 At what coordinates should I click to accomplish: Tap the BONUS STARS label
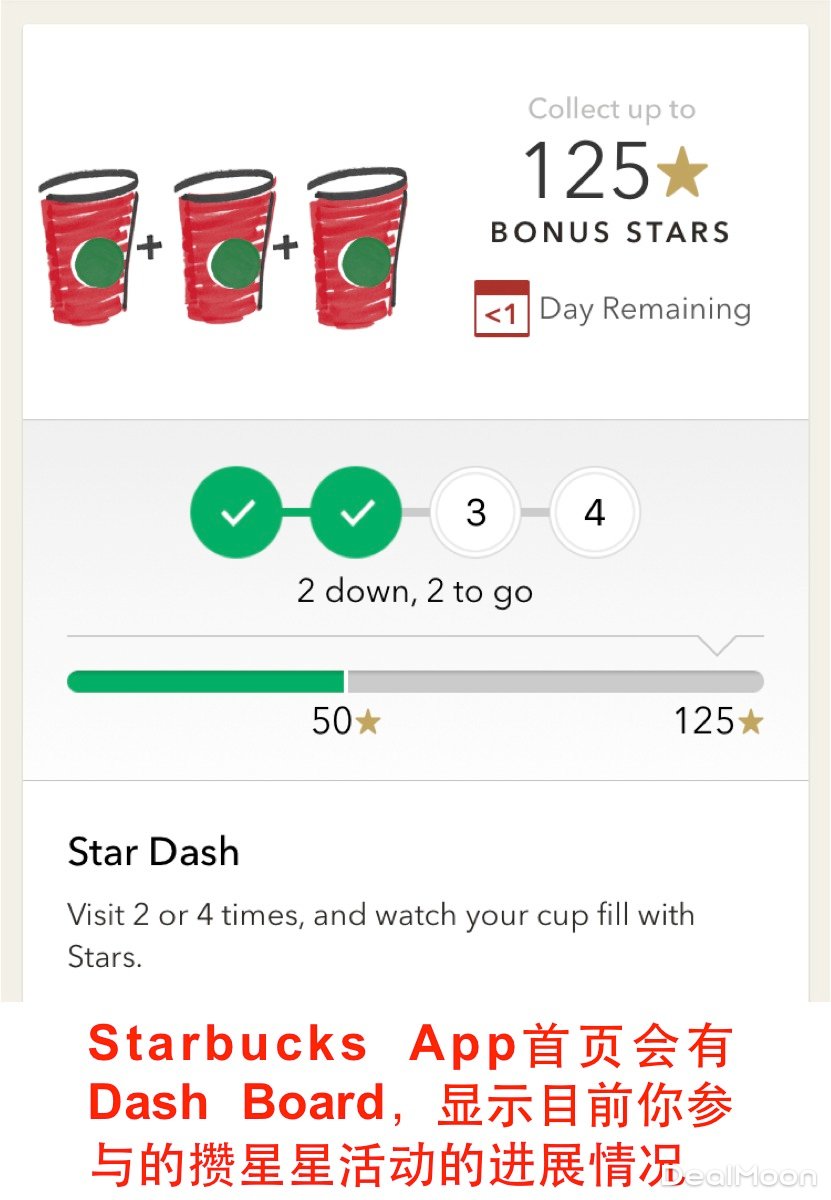coord(610,232)
